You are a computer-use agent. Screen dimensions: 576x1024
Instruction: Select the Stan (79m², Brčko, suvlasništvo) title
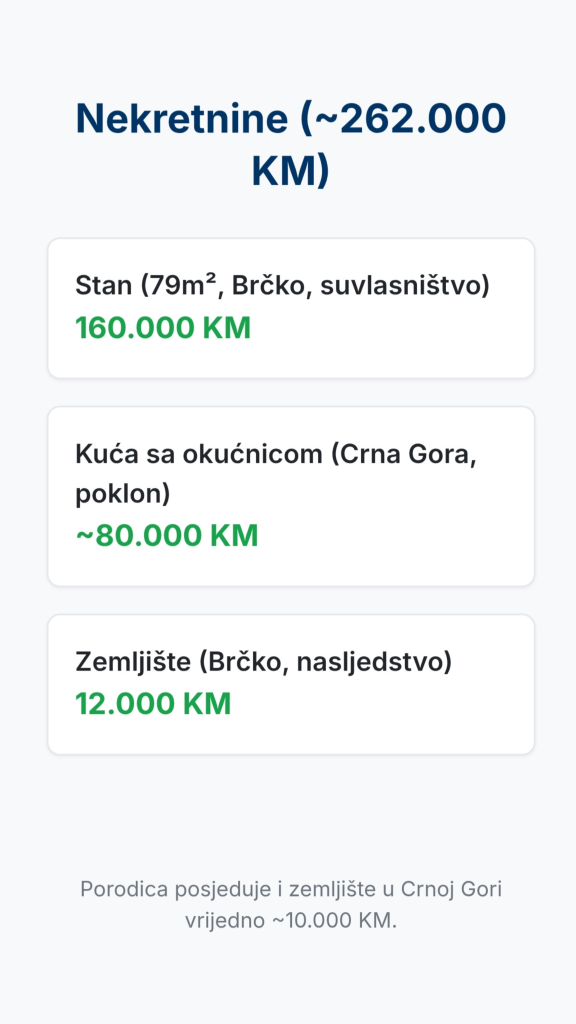(282, 286)
